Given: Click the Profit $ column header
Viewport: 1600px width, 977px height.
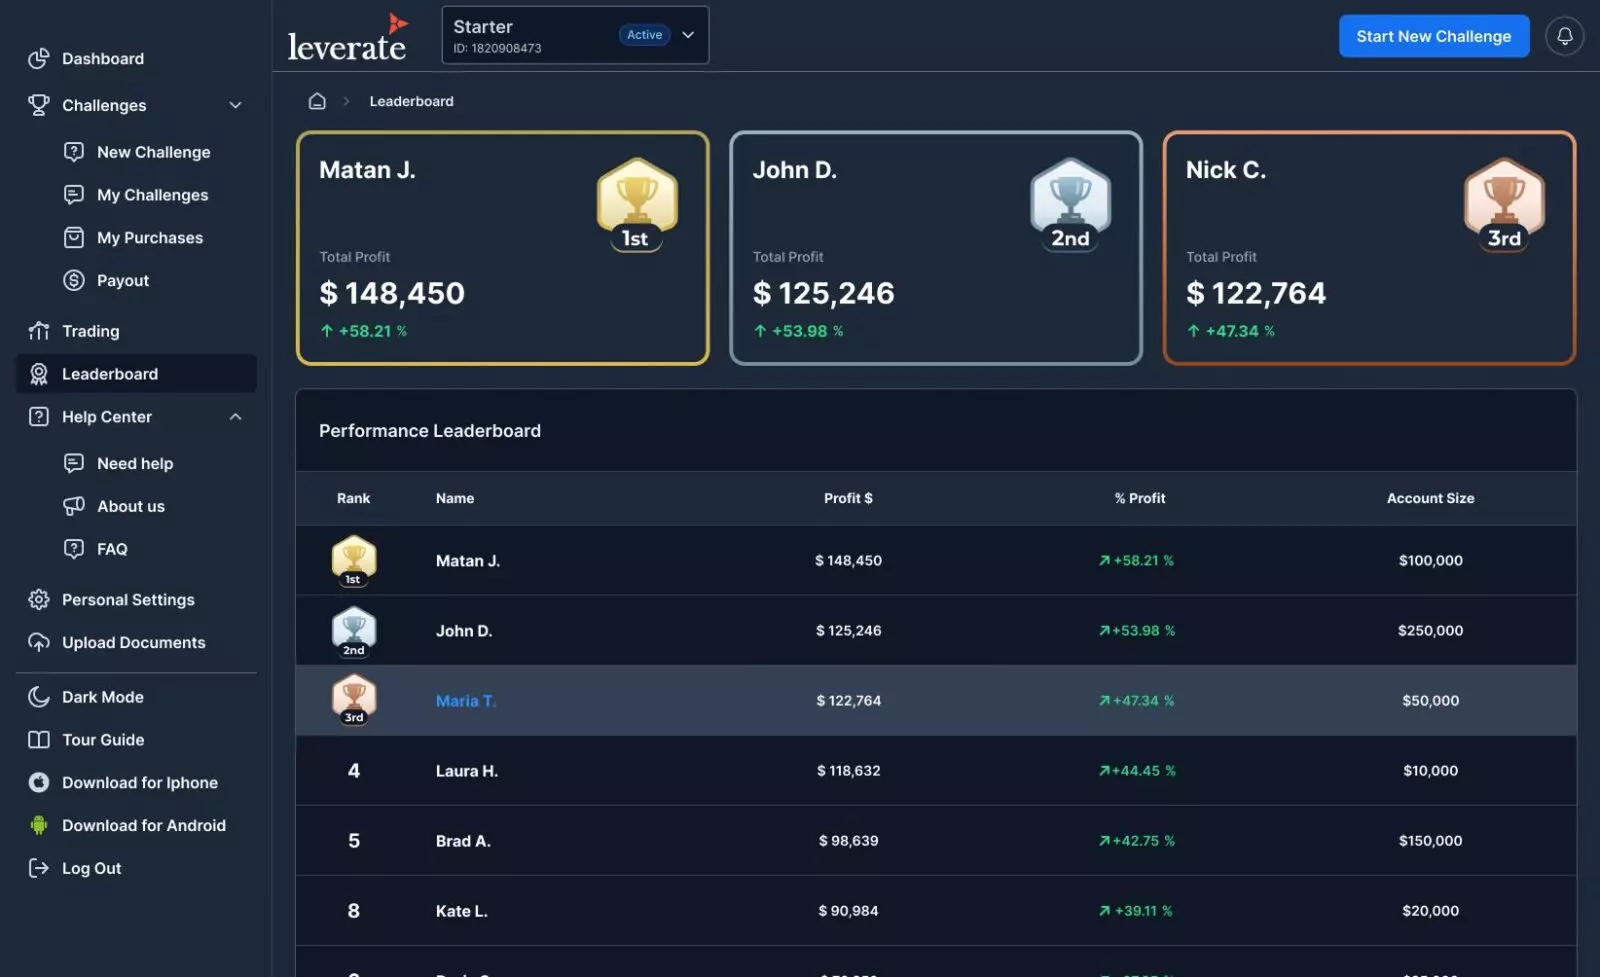Looking at the screenshot, I should tap(847, 498).
